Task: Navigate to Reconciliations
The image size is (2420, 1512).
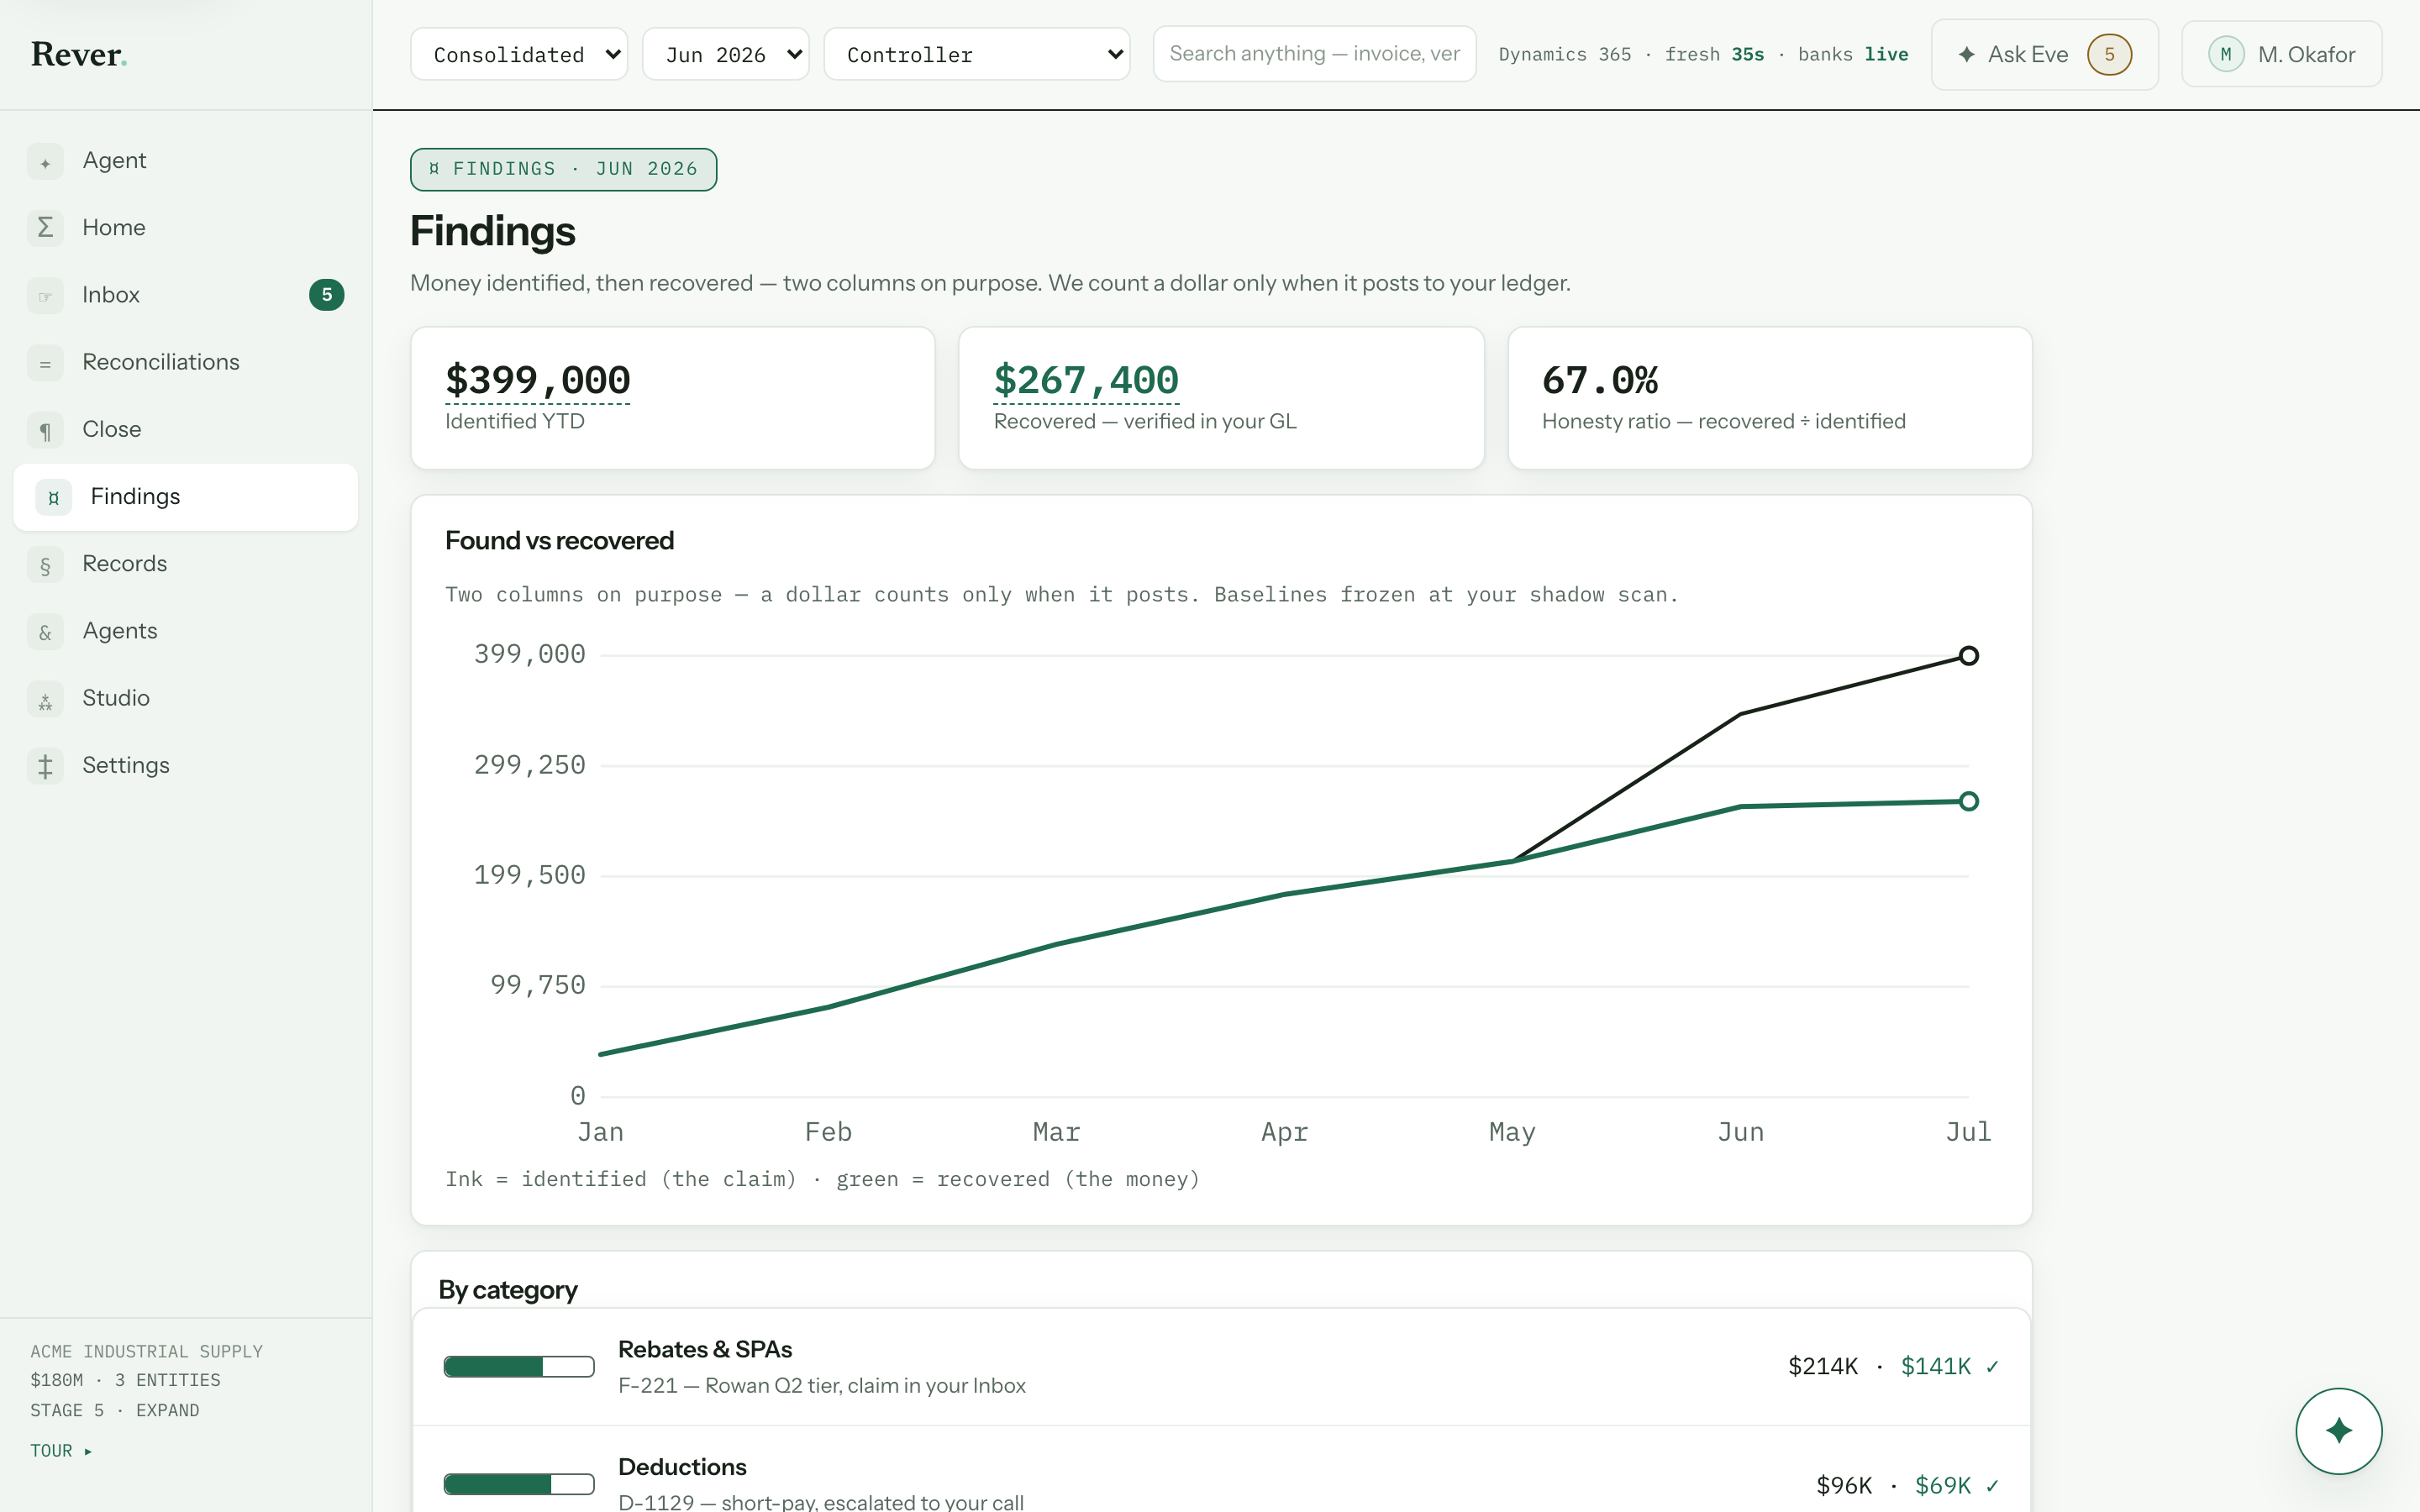Action: click(186, 362)
